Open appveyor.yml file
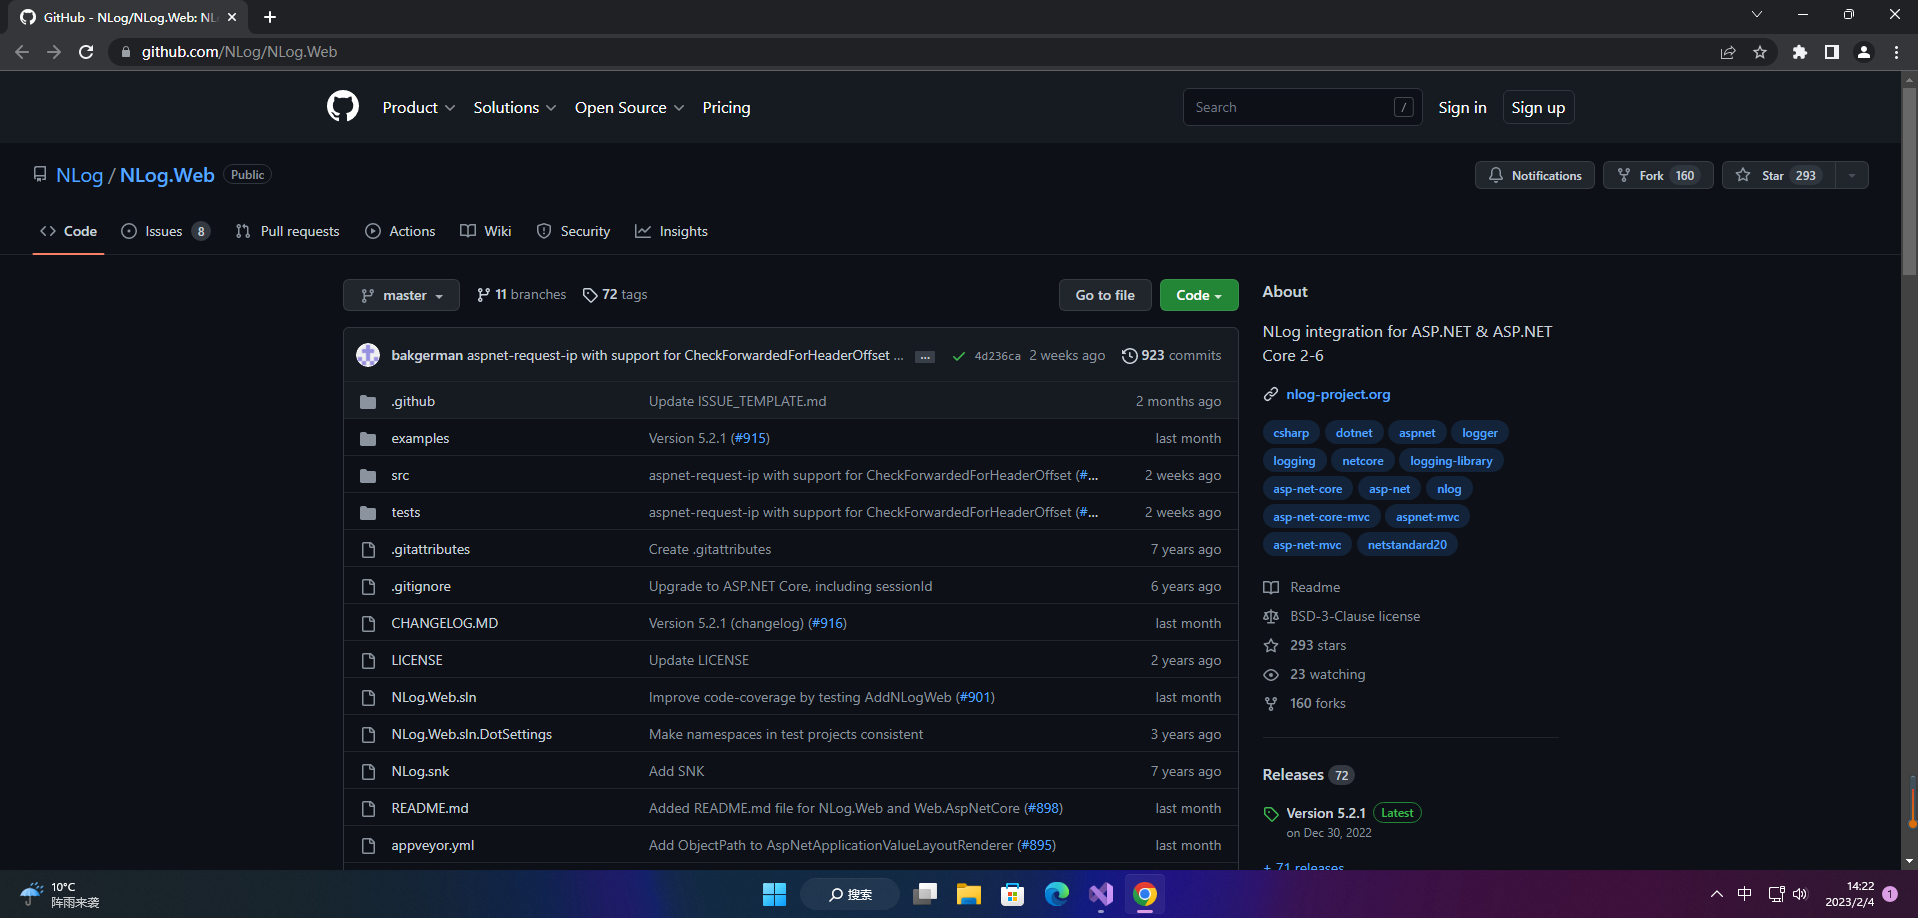Image resolution: width=1918 pixels, height=918 pixels. coord(432,845)
